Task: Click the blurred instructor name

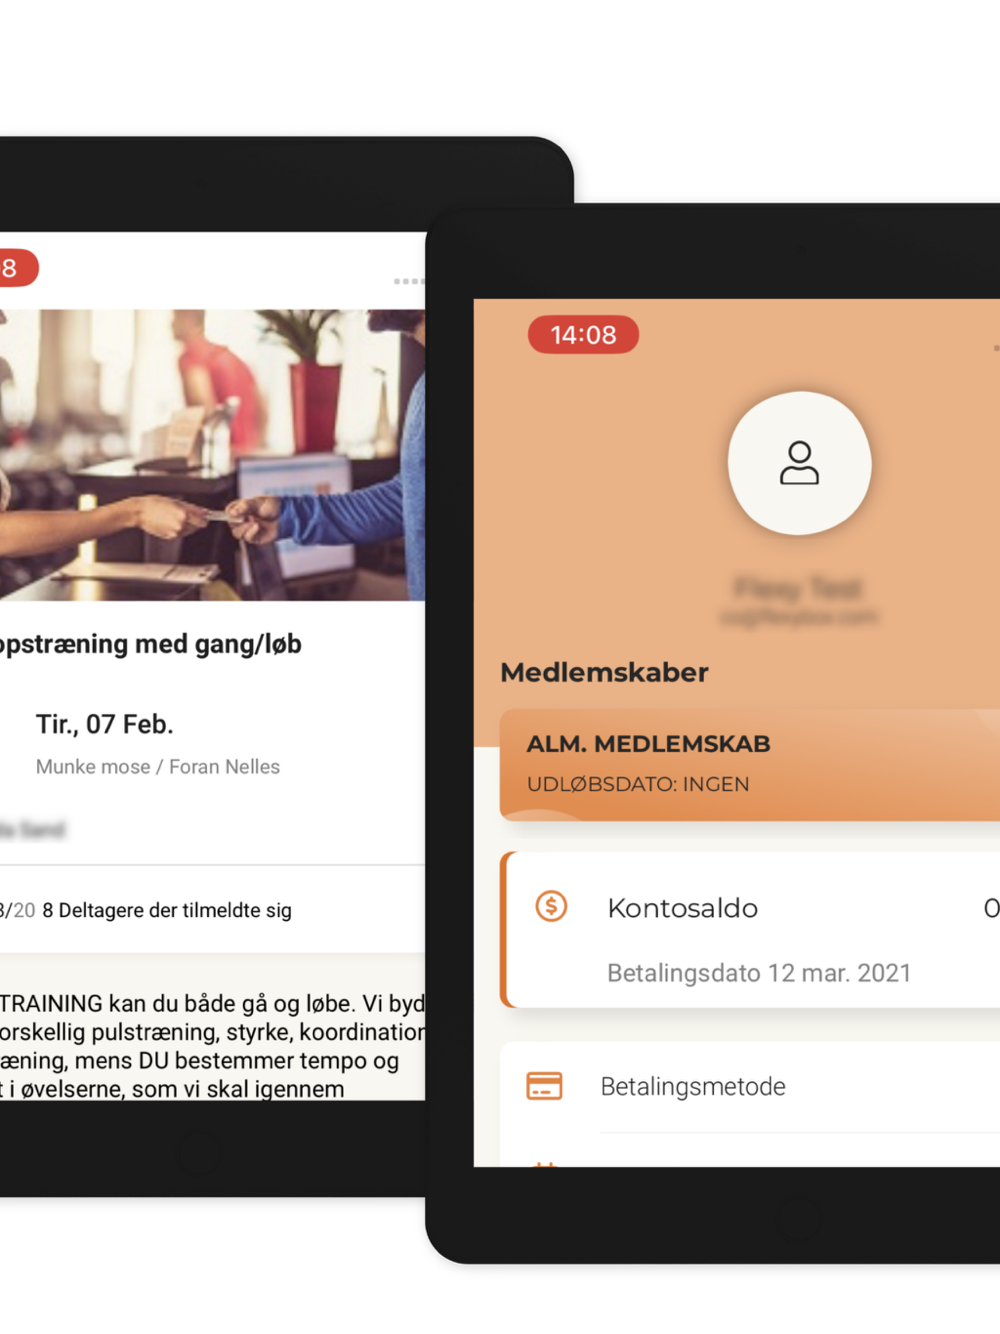Action: 32,829
